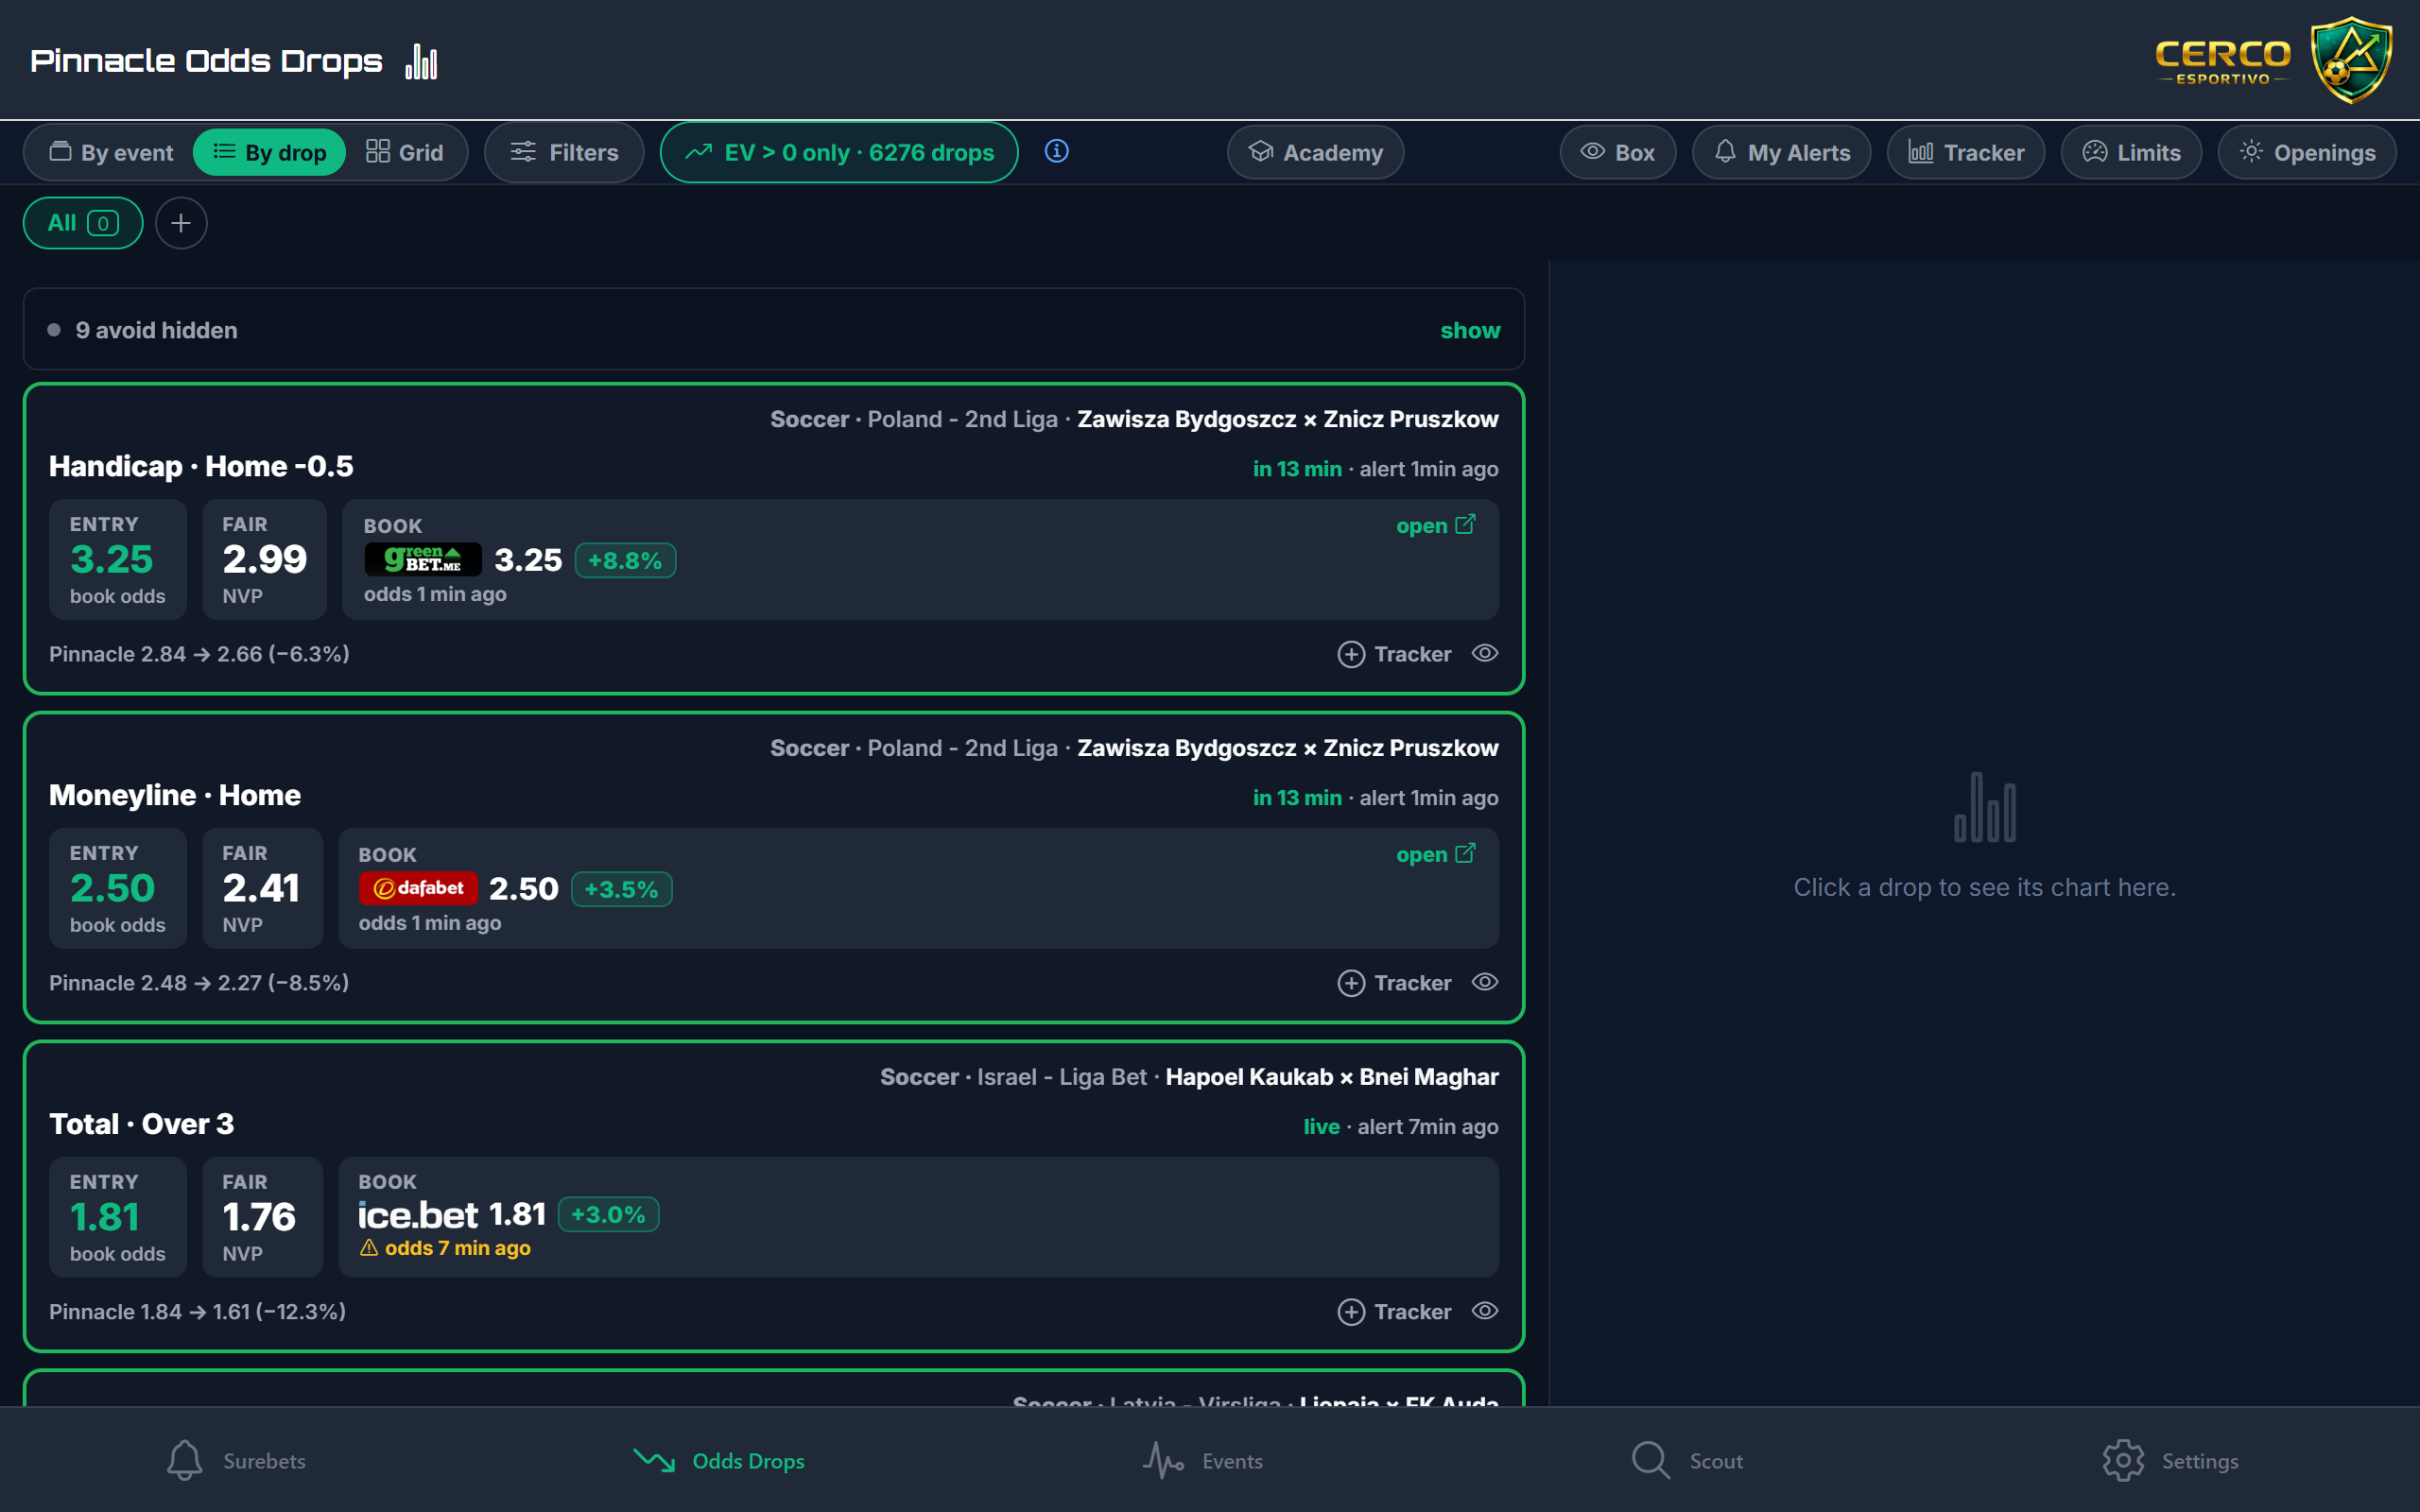The height and width of the screenshot is (1512, 2420).
Task: Add Handicap Home -0.5 drop to Tracker
Action: 1394,654
